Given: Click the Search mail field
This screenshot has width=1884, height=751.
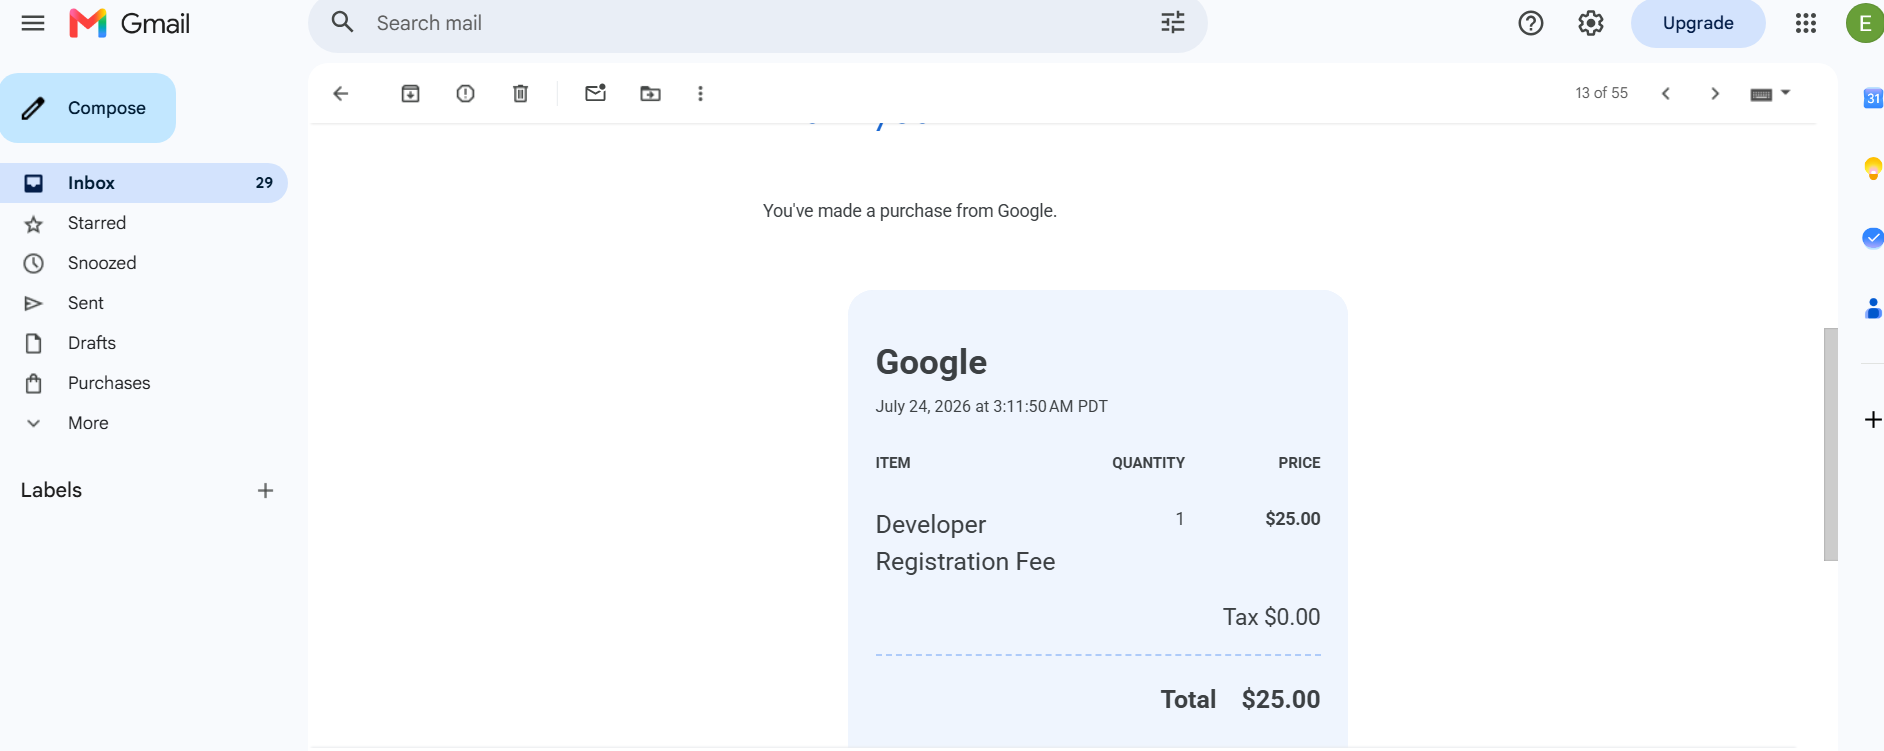Looking at the screenshot, I should click(757, 23).
